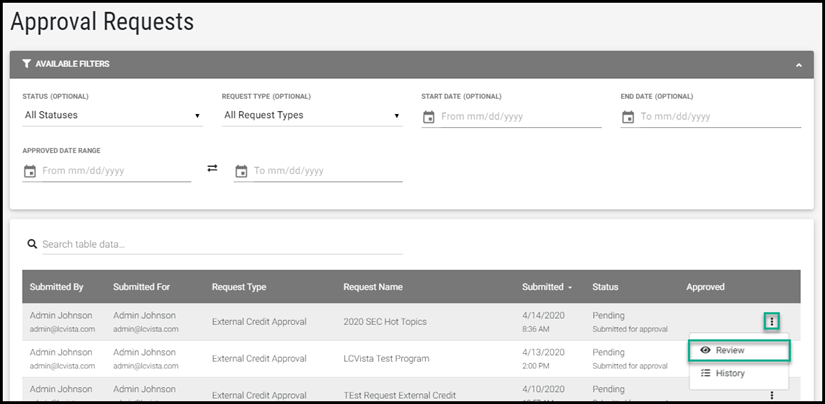Click the Search table data field

click(x=220, y=245)
